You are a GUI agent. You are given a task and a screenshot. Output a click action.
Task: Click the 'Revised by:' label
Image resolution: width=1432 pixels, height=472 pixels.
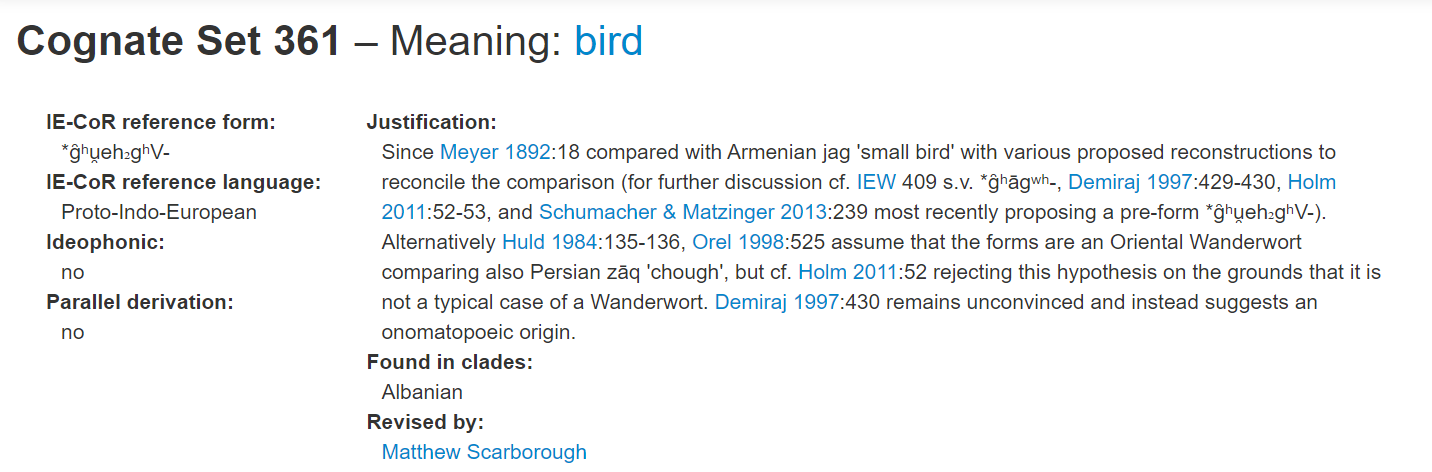coord(425,422)
